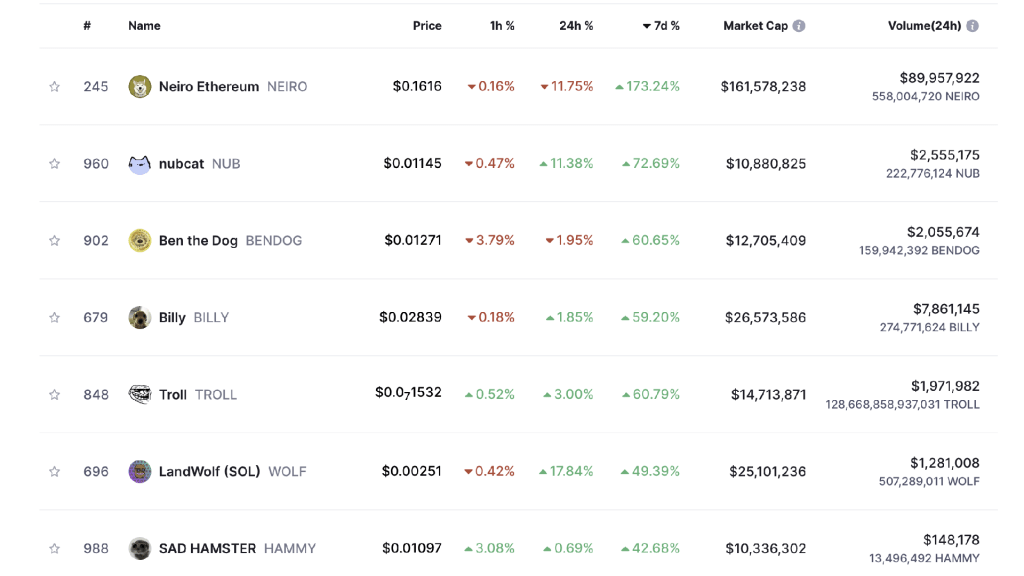
Task: Click the LandWolf (SOL) coin logo
Action: 140,472
